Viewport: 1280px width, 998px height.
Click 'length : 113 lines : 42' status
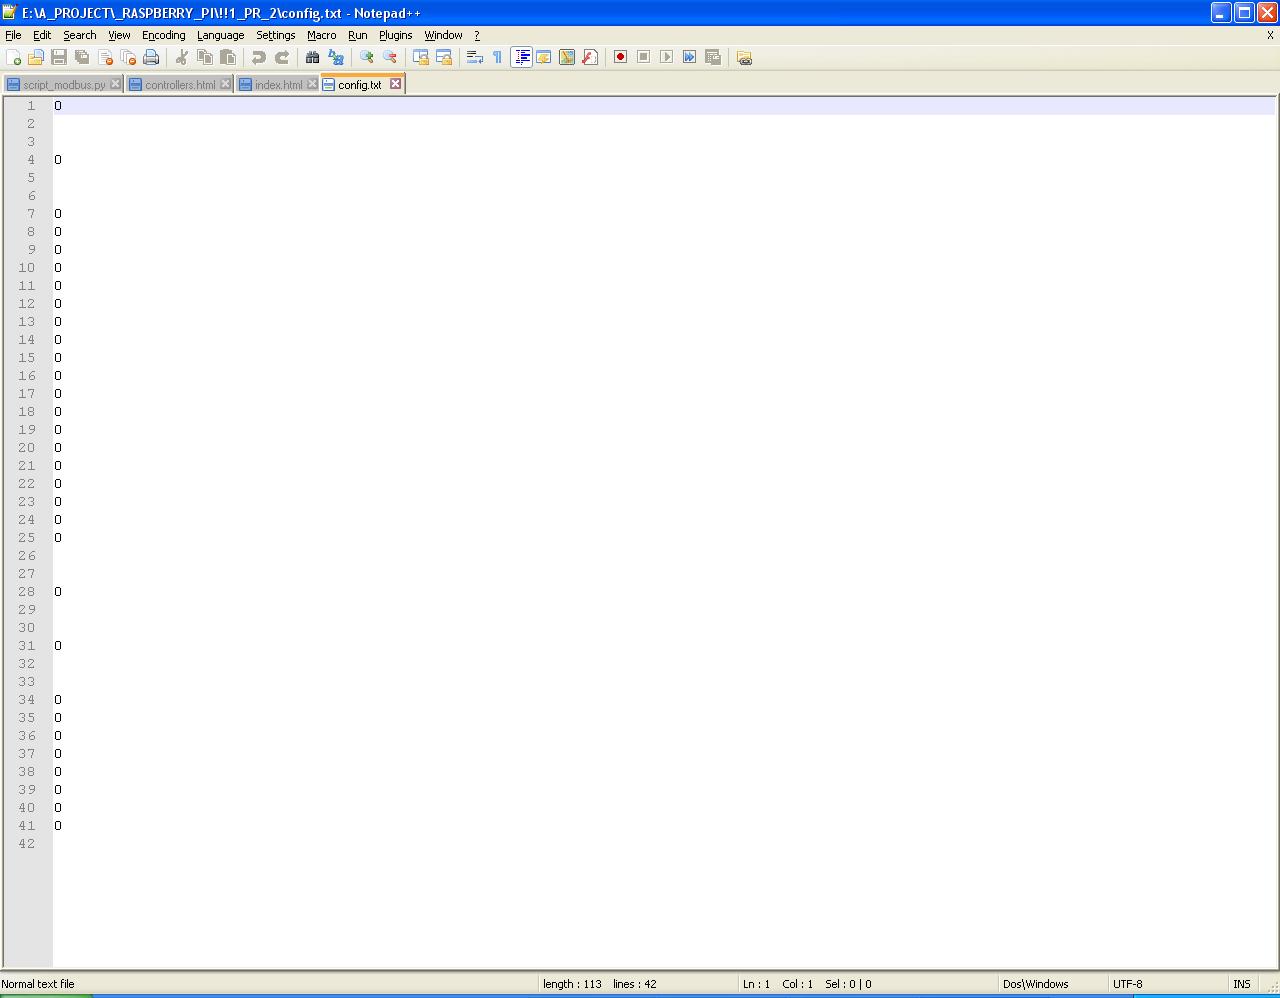point(600,984)
